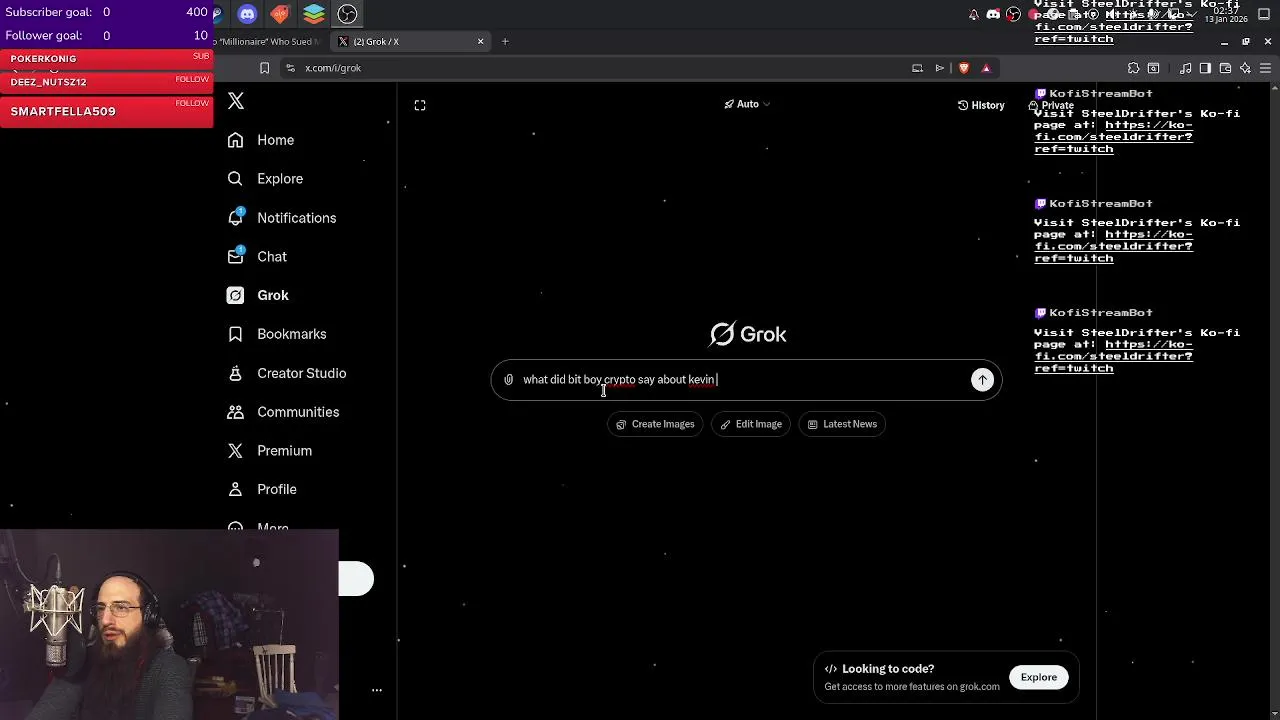Screen dimensions: 1280x720
Task: Click the Bookmarks ribbon icon
Action: click(x=235, y=334)
